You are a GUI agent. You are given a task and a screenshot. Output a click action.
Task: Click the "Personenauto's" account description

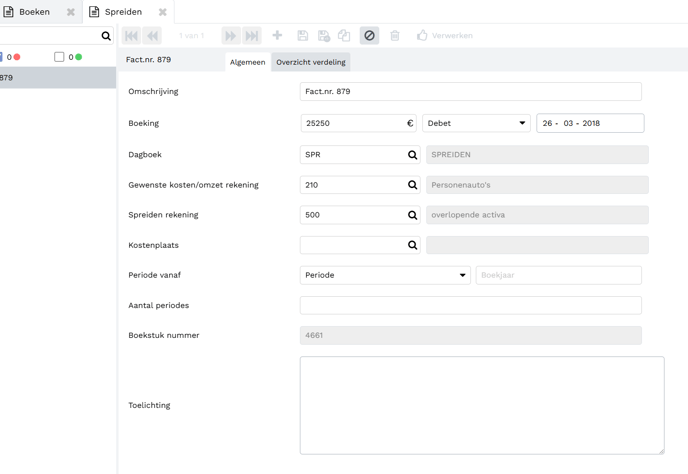(537, 185)
